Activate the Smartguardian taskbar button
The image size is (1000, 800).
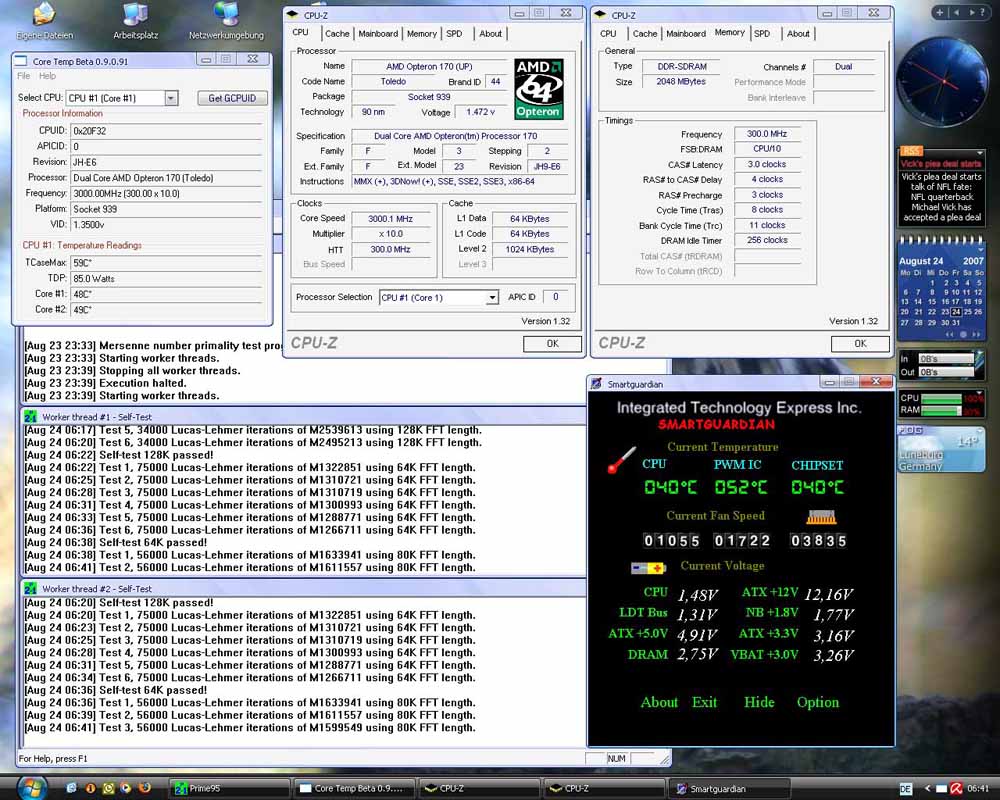[731, 789]
